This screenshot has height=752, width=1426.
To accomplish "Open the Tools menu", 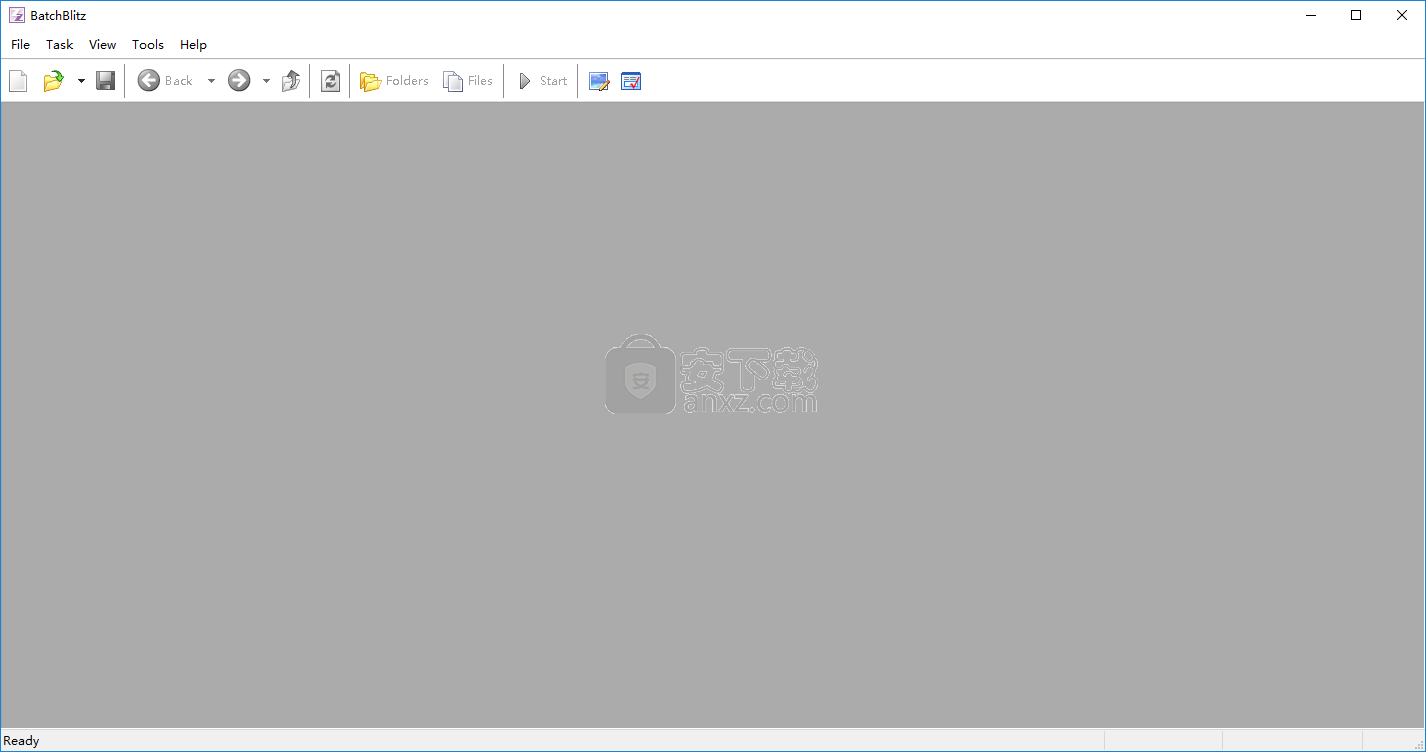I will (148, 44).
